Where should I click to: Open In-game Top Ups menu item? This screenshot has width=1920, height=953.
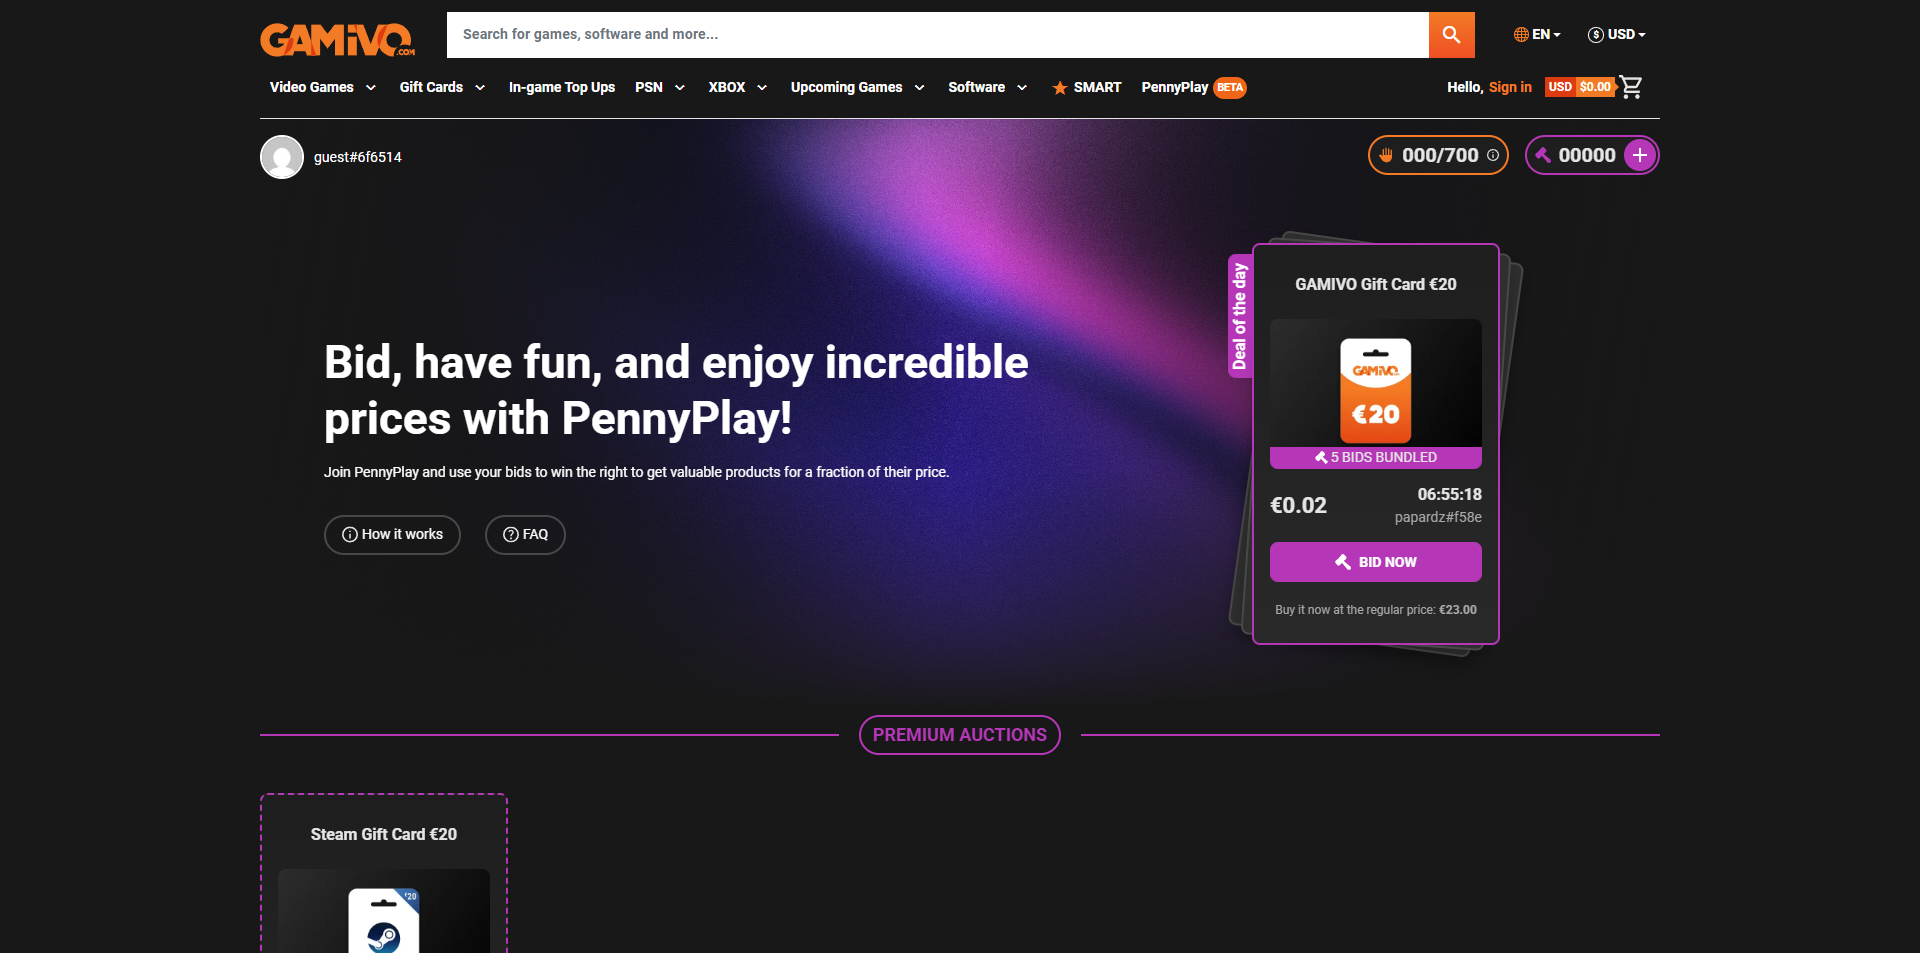point(562,87)
